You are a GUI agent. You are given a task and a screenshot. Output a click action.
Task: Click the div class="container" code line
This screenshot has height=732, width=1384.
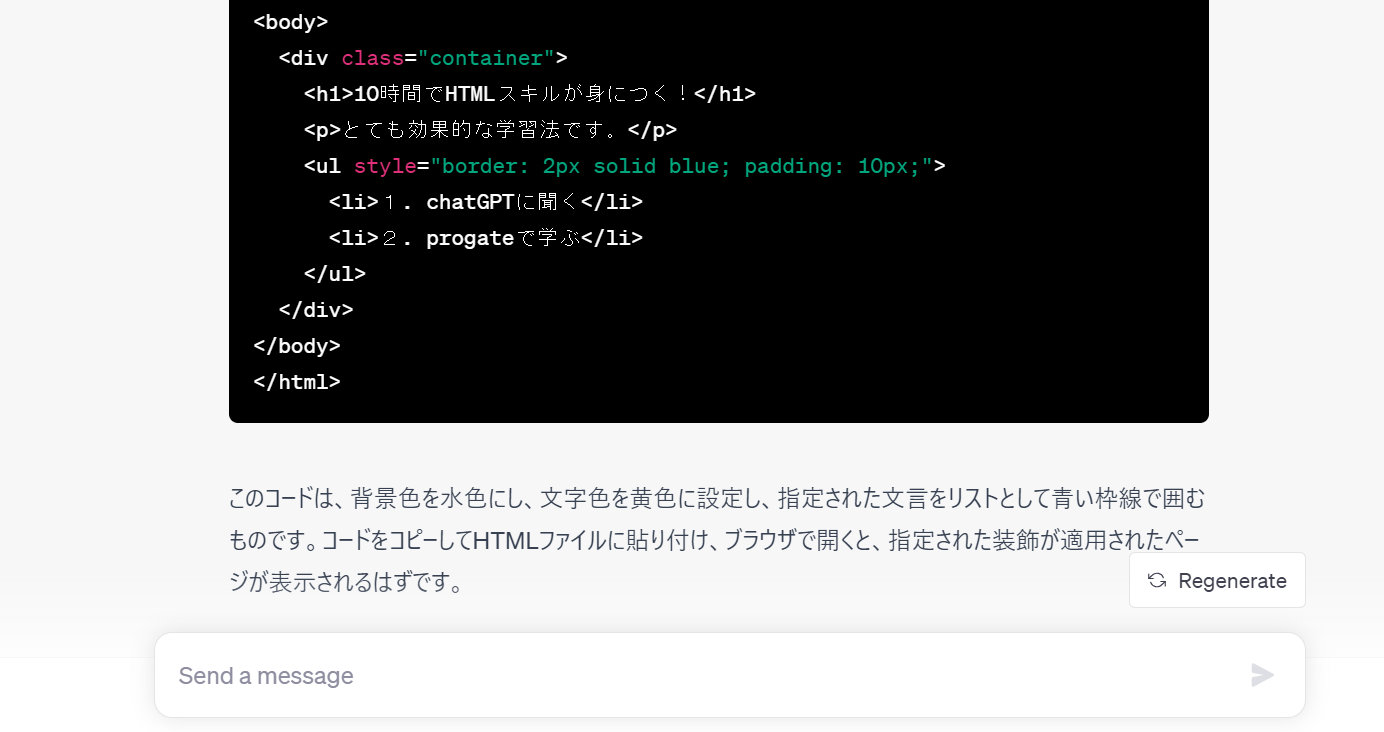point(423,58)
